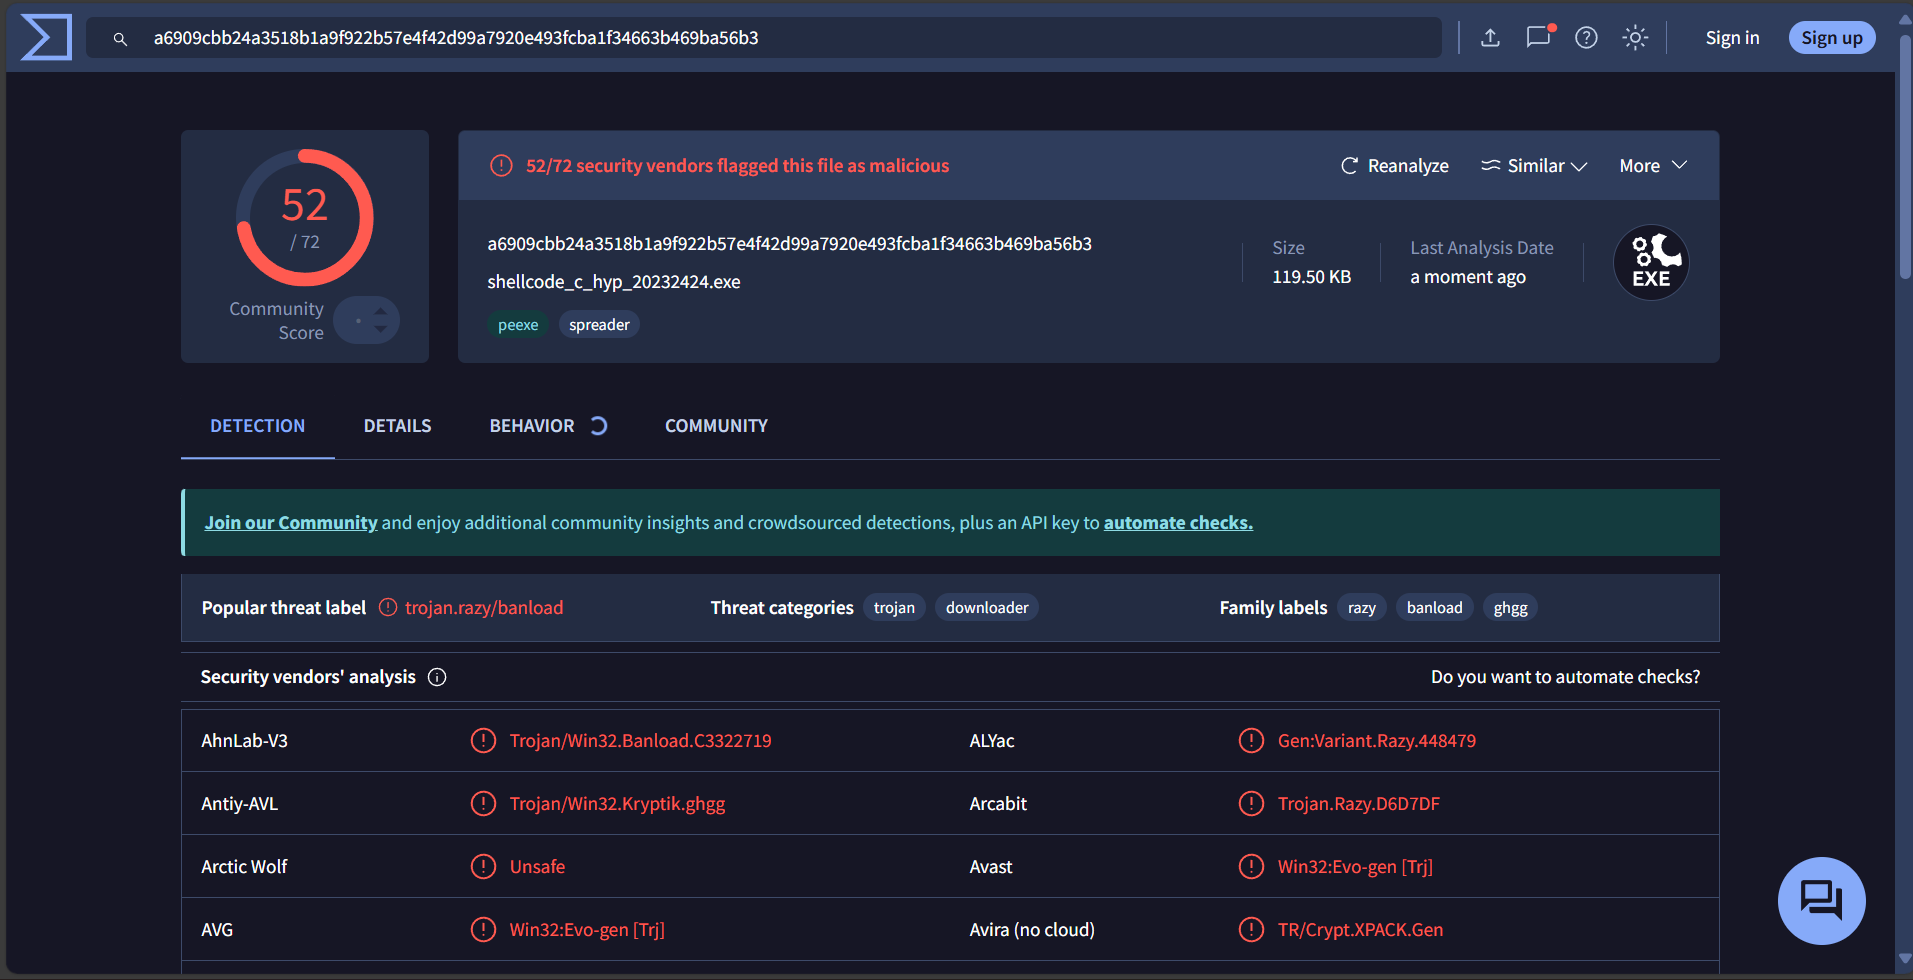1913x980 pixels.
Task: Click the alert icon for Antiy-AVL detection
Action: 483,804
